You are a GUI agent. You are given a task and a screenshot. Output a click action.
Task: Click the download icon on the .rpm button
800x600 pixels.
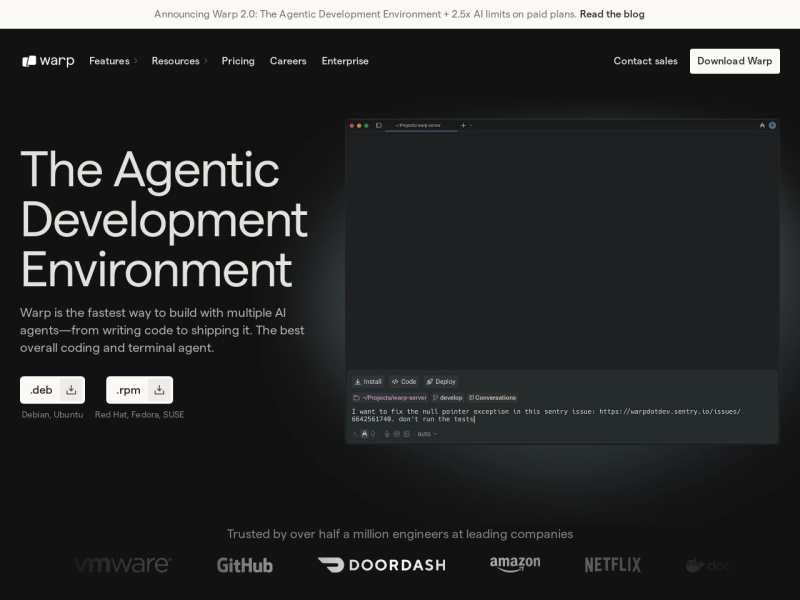coord(159,390)
